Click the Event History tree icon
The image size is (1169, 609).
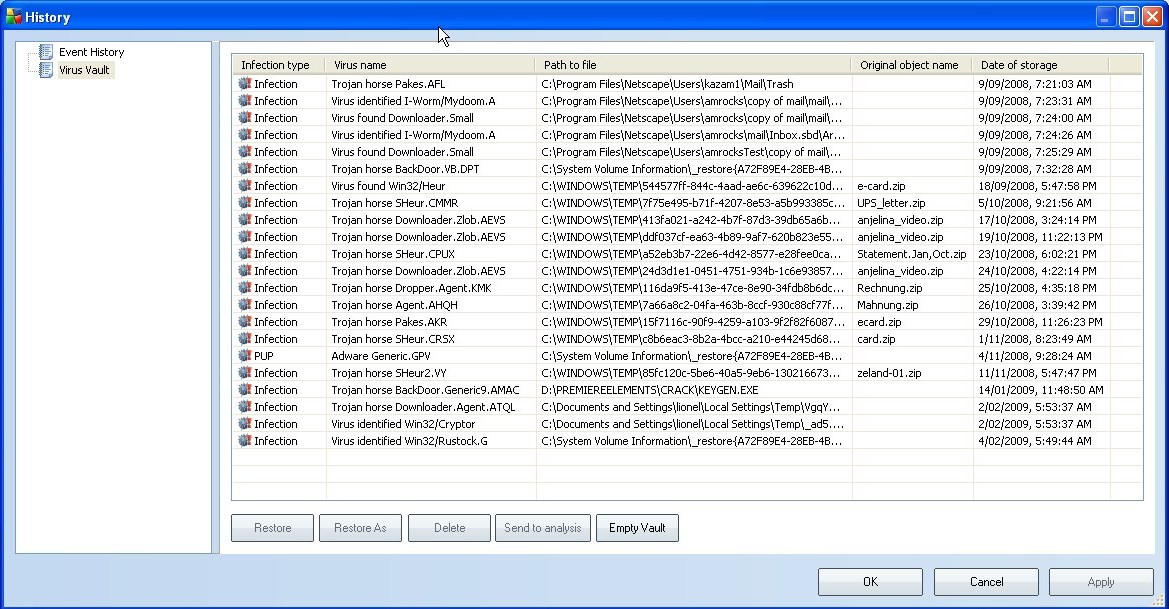click(45, 52)
